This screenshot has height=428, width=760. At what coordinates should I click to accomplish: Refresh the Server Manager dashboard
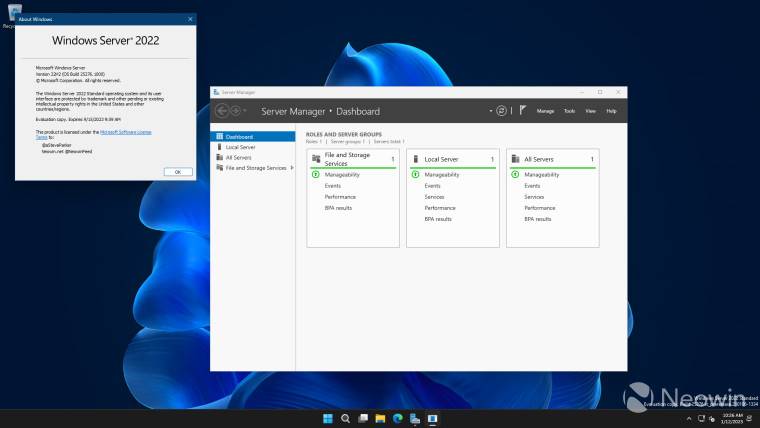pos(501,111)
